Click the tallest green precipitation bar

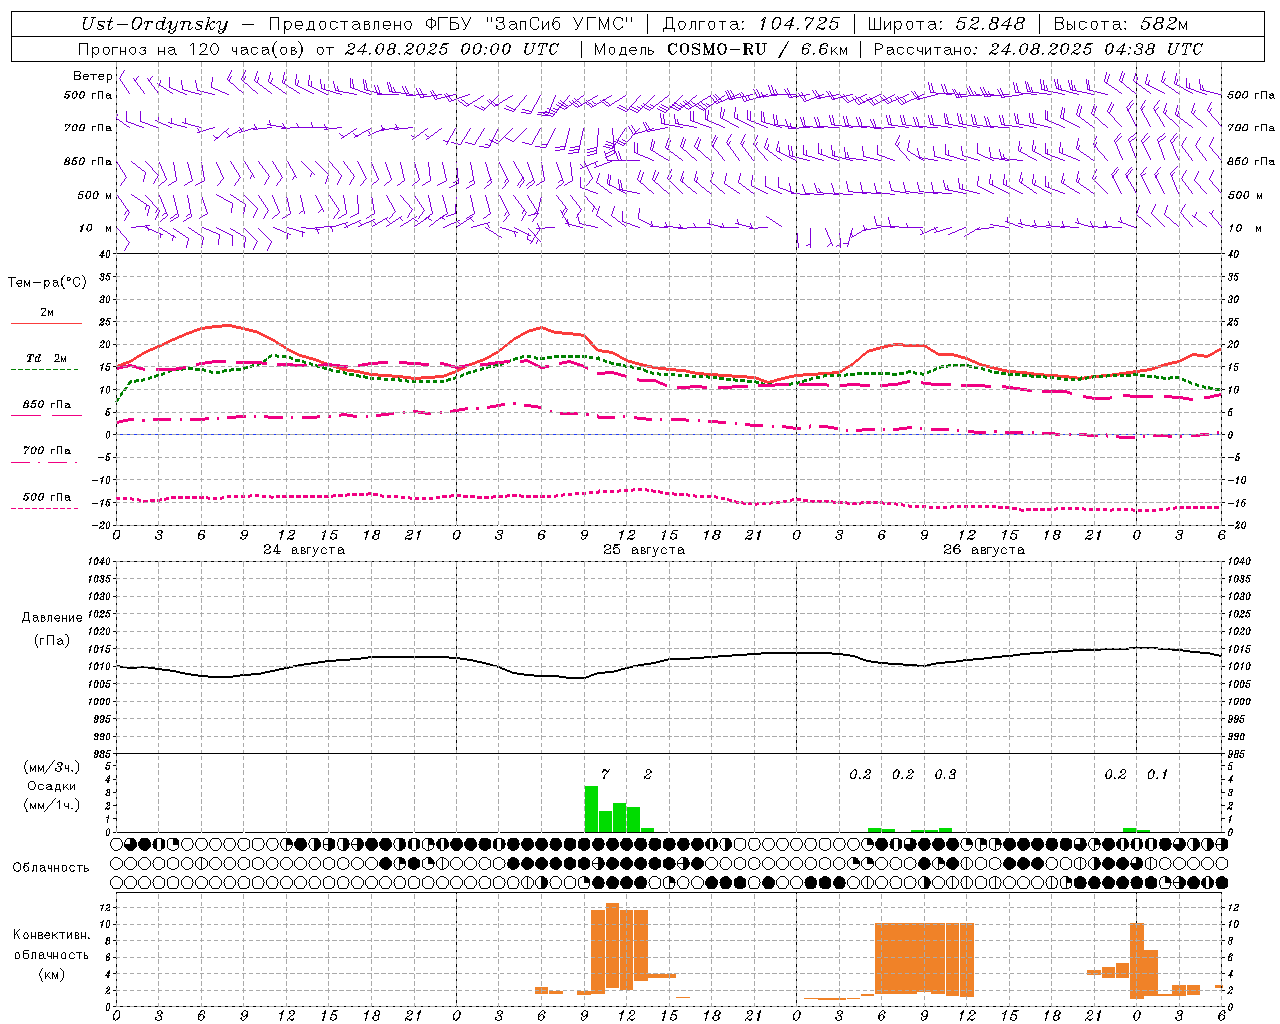[x=591, y=809]
